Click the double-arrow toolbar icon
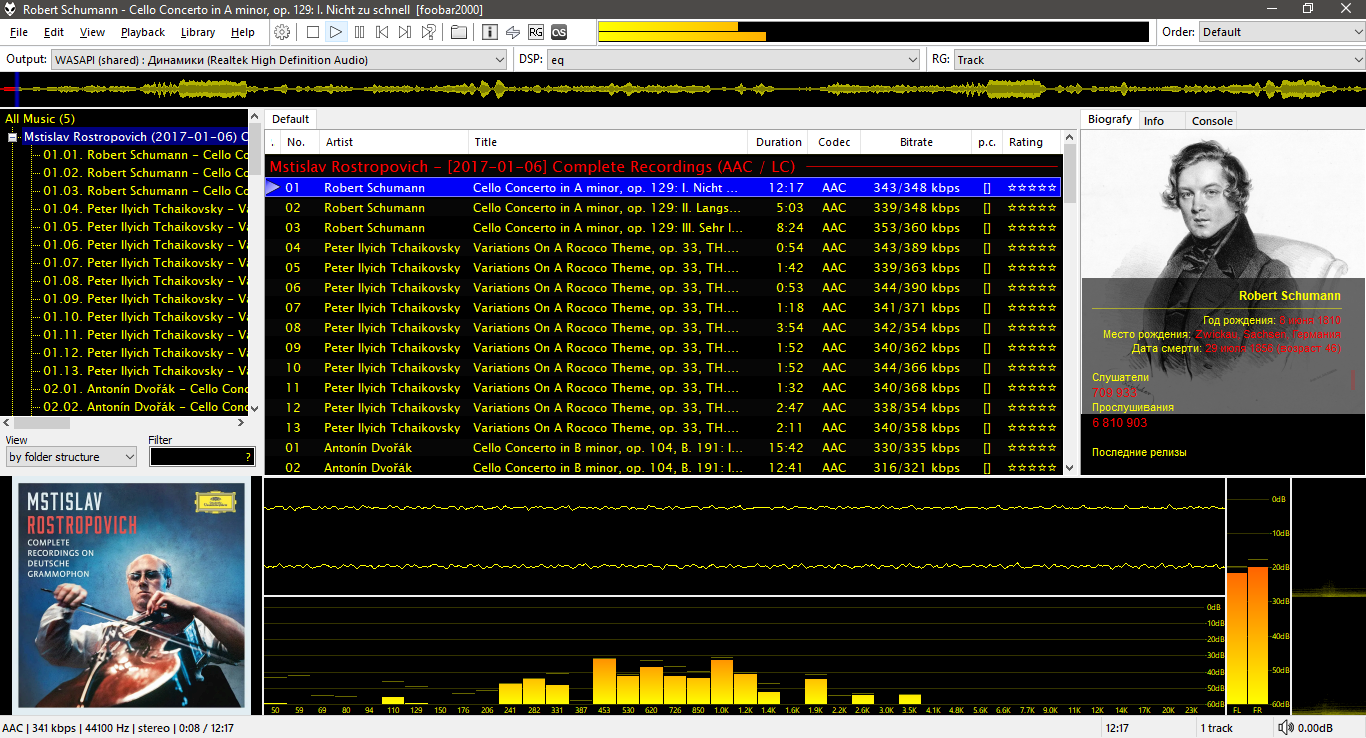This screenshot has height=738, width=1366. click(513, 32)
